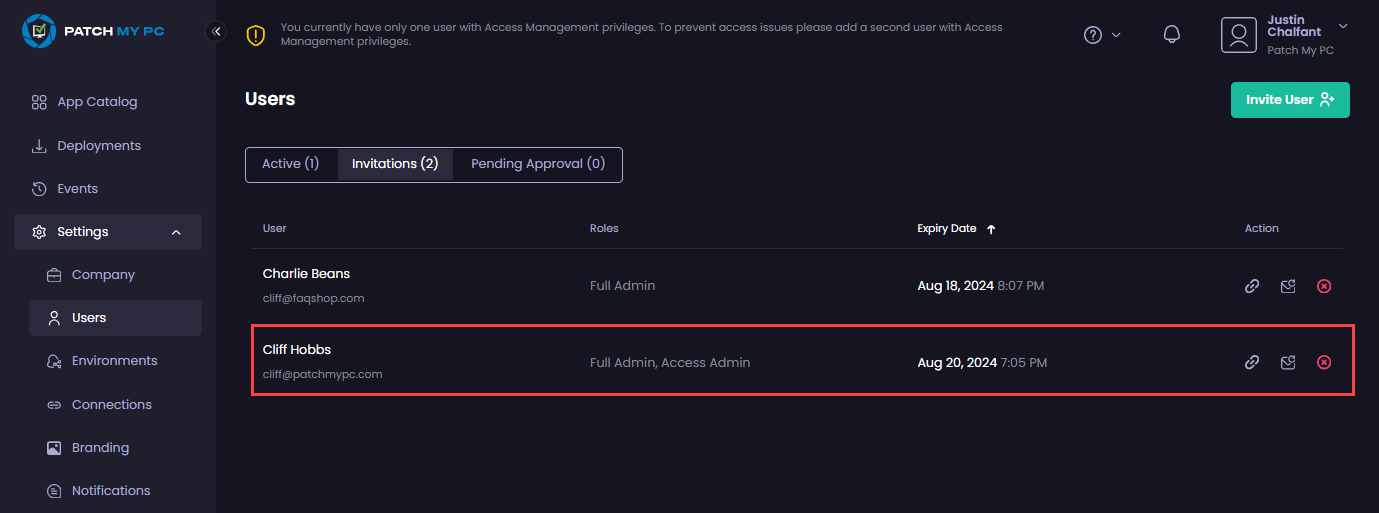This screenshot has height=513, width=1379.
Task: Resend invitation email to Cliff Hobbs
Action: (x=1288, y=362)
